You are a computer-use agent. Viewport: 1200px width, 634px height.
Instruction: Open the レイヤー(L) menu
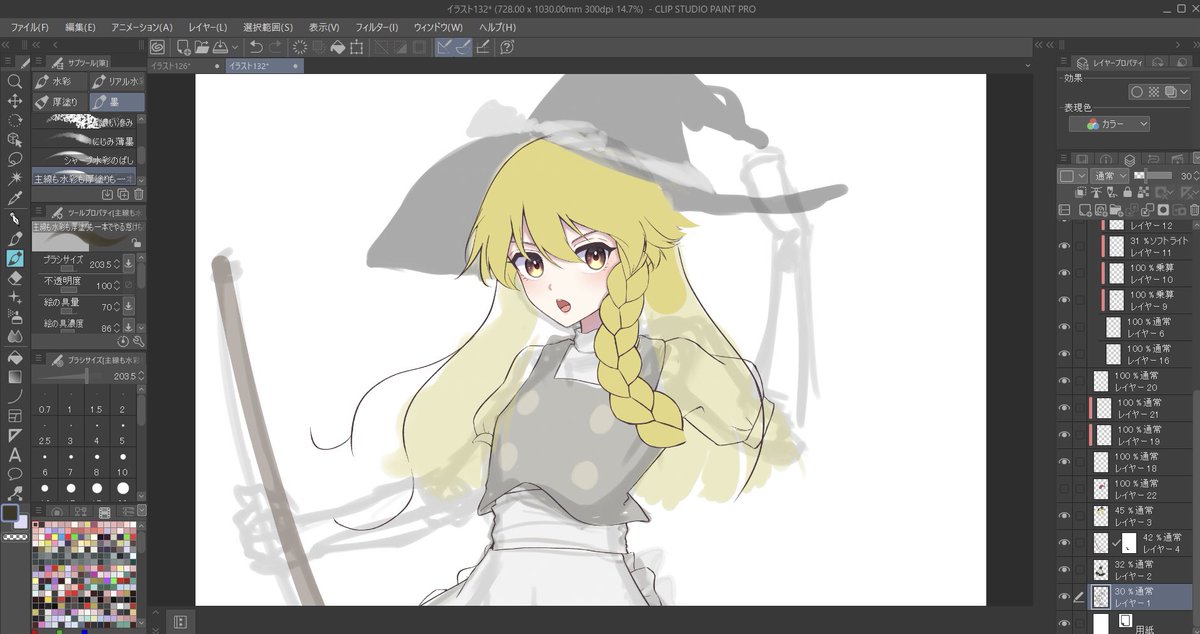tap(207, 26)
